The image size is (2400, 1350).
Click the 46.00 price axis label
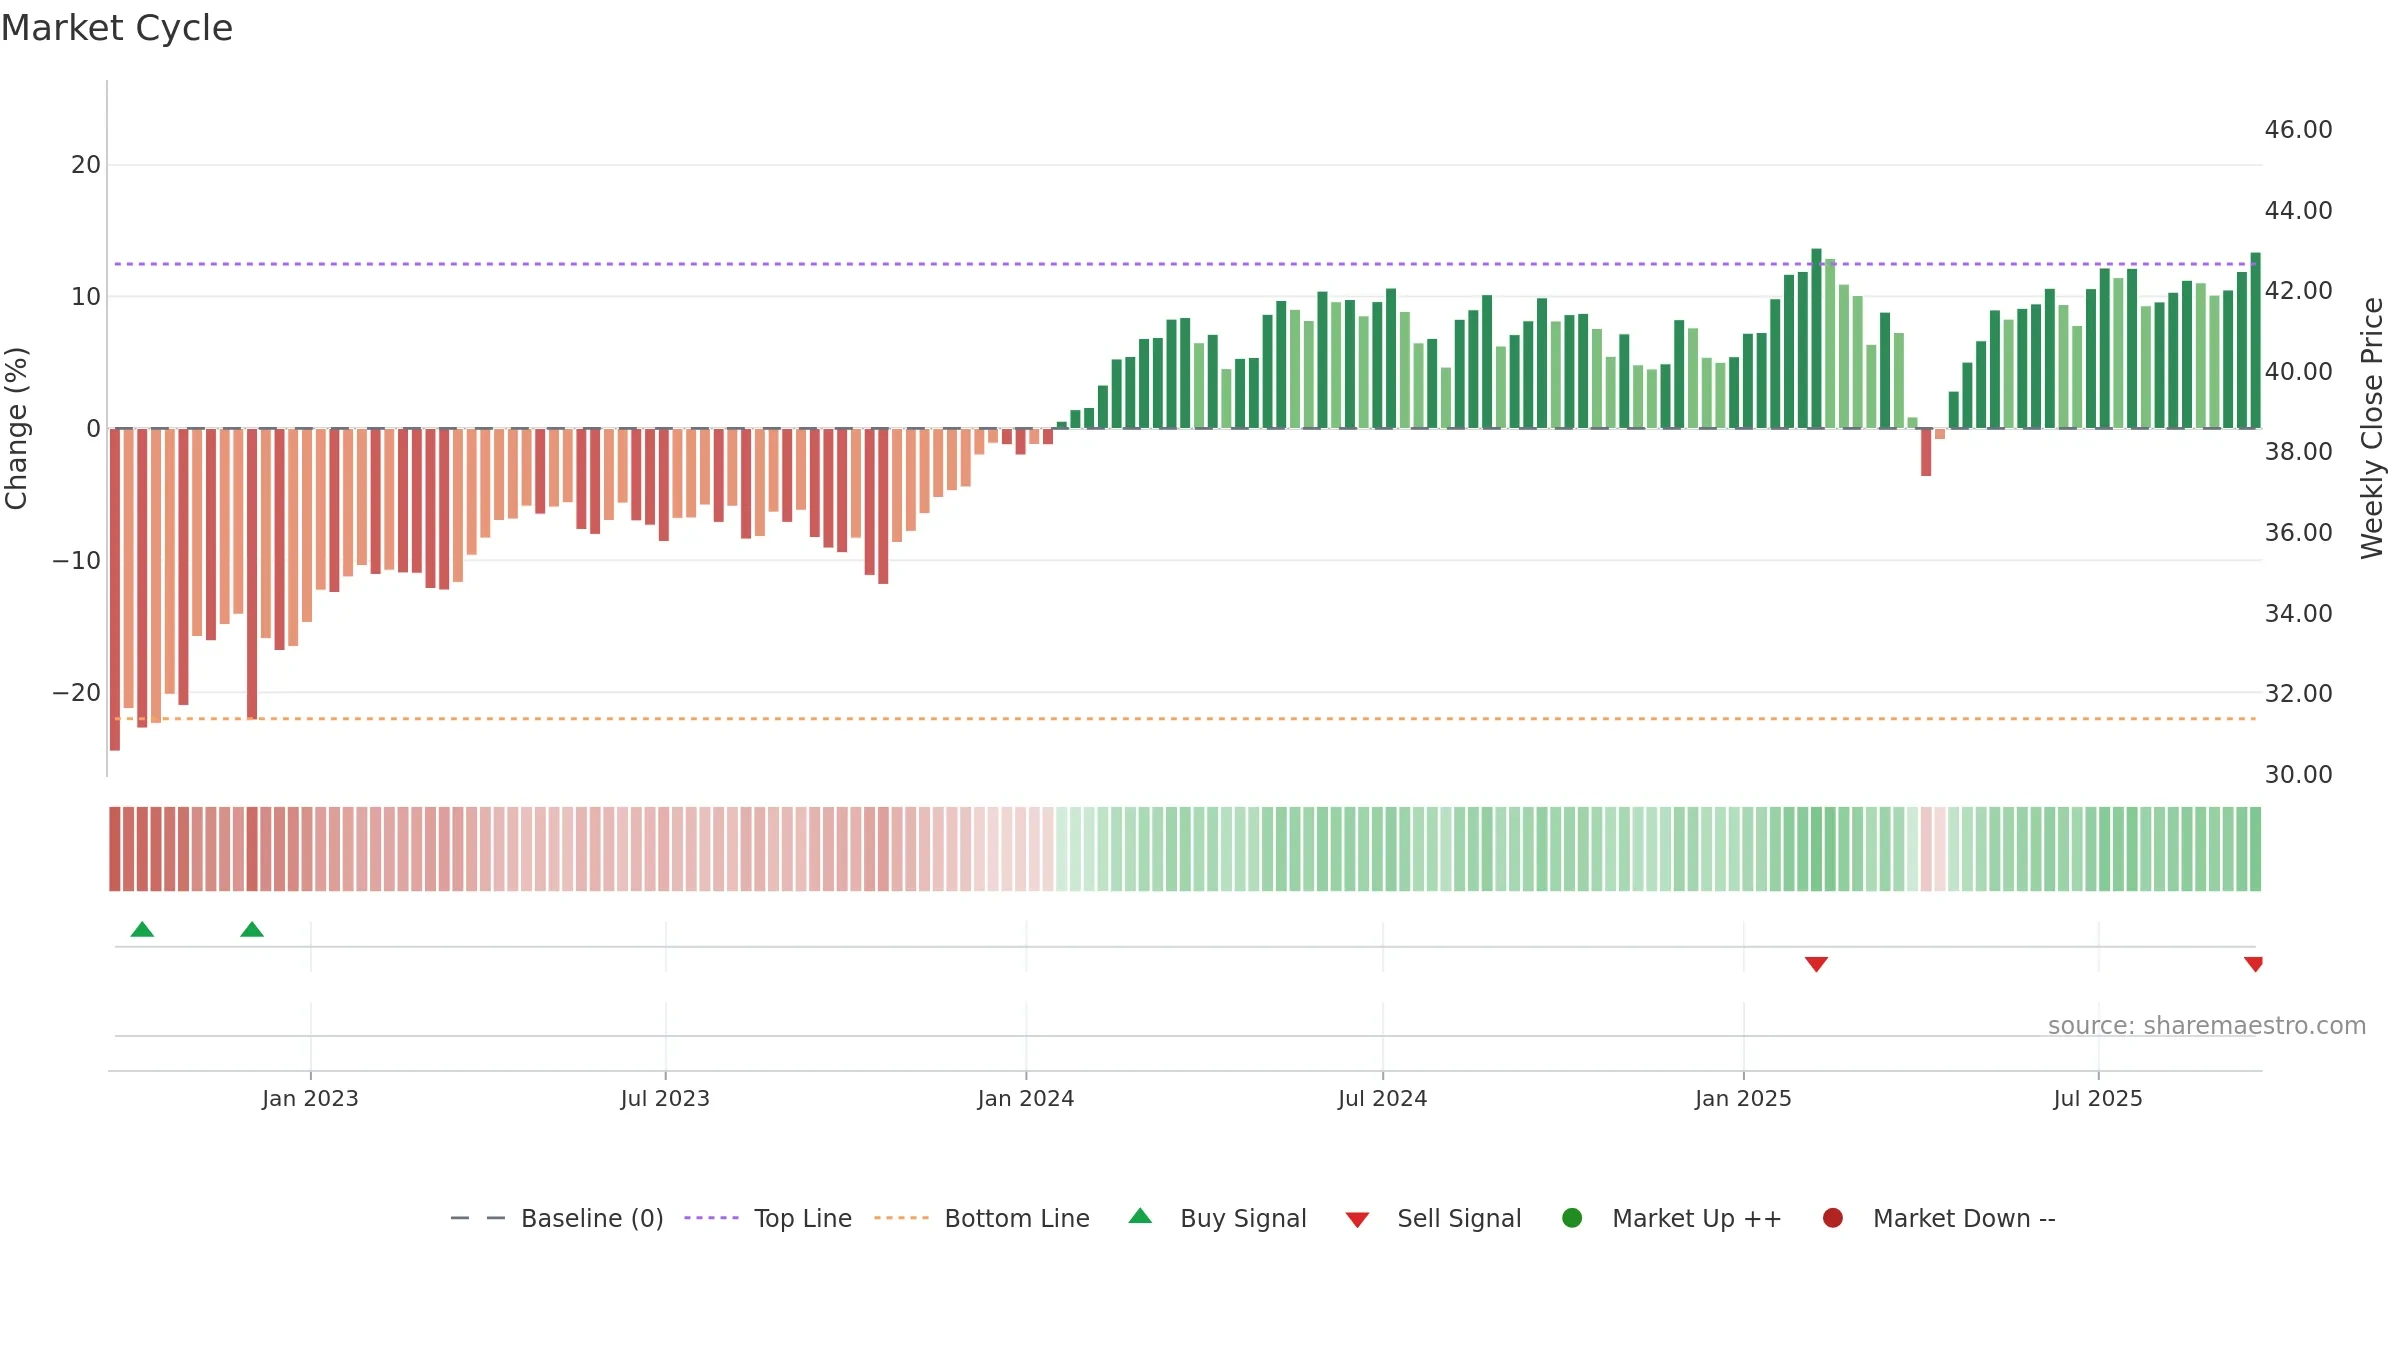click(x=2298, y=129)
